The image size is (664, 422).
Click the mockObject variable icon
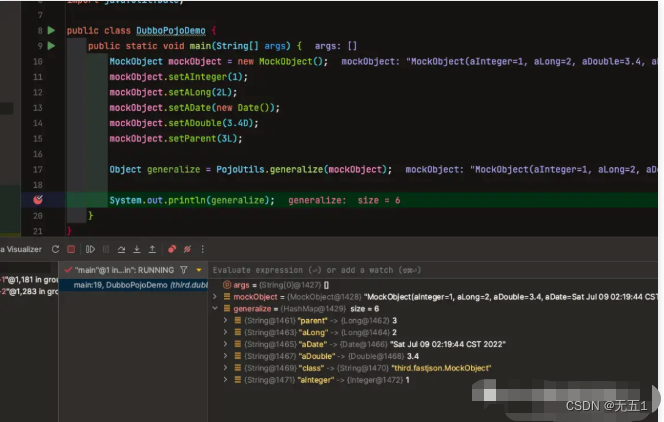click(227, 297)
